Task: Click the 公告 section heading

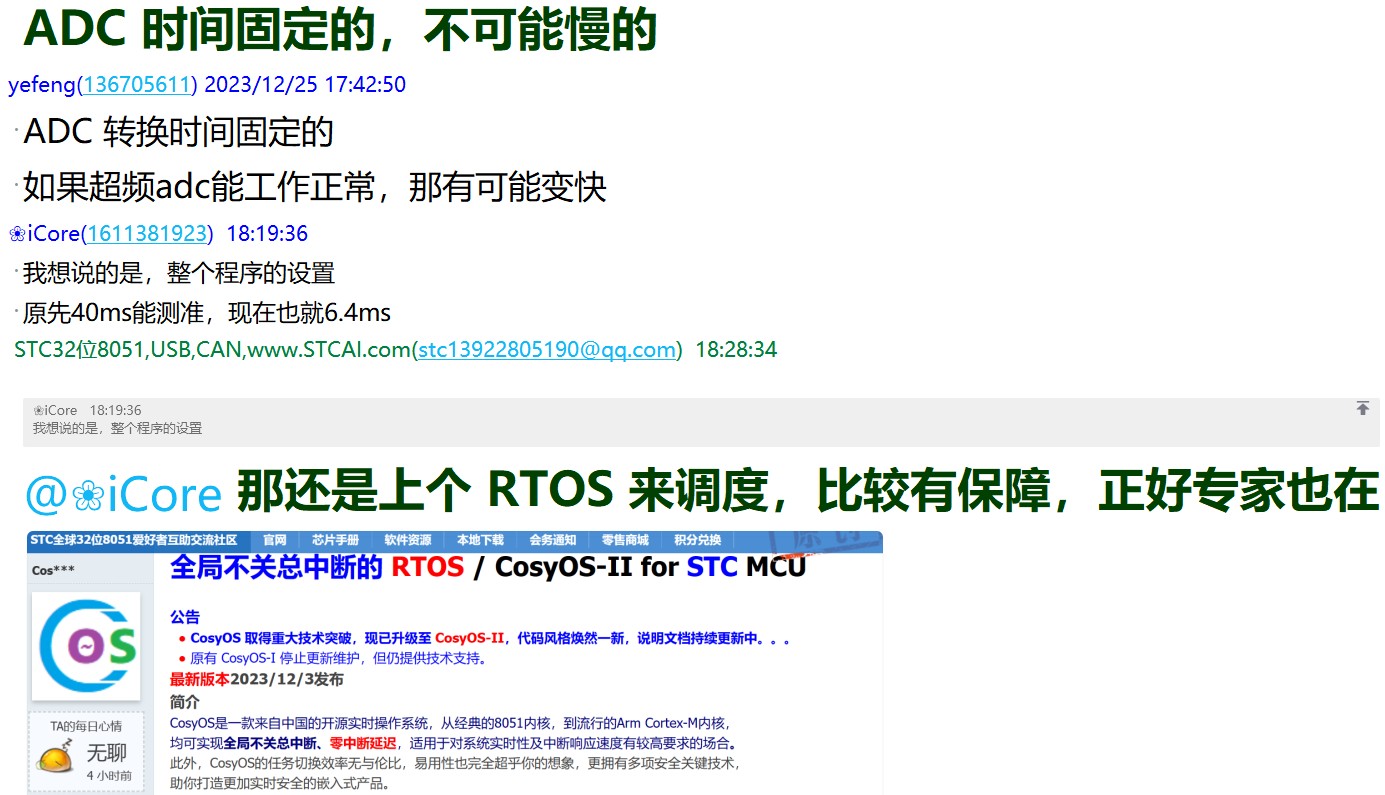Action: tap(185, 617)
